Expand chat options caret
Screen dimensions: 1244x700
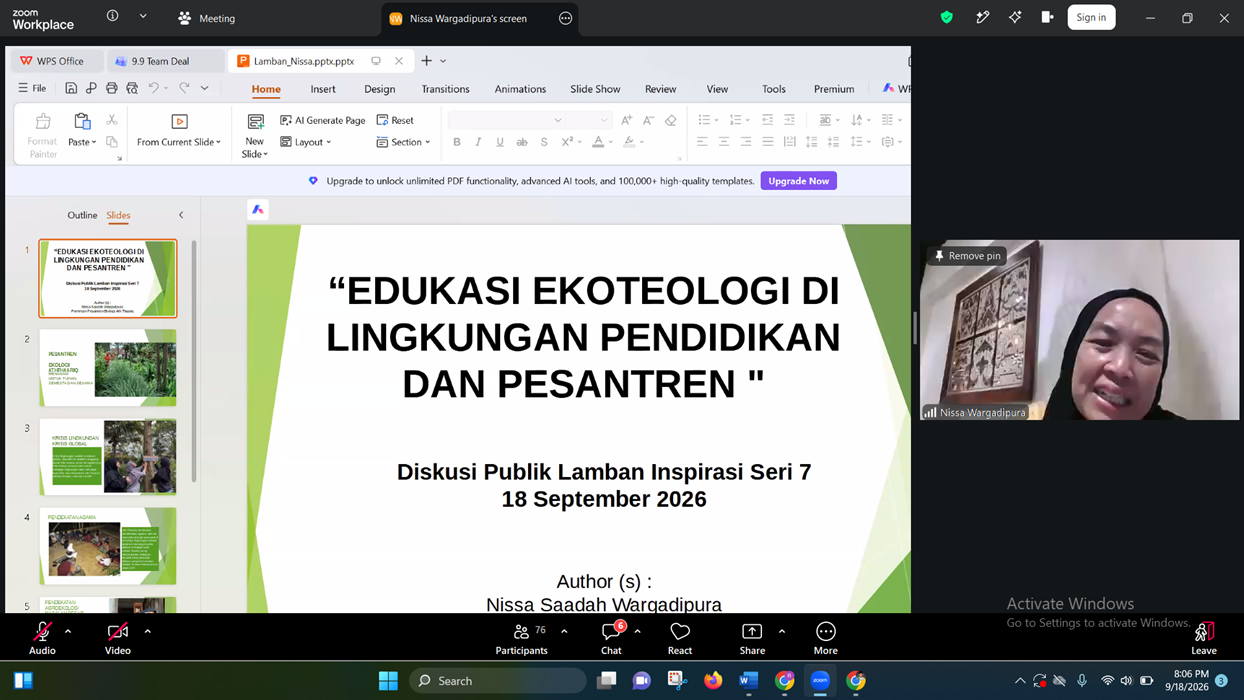tap(637, 631)
